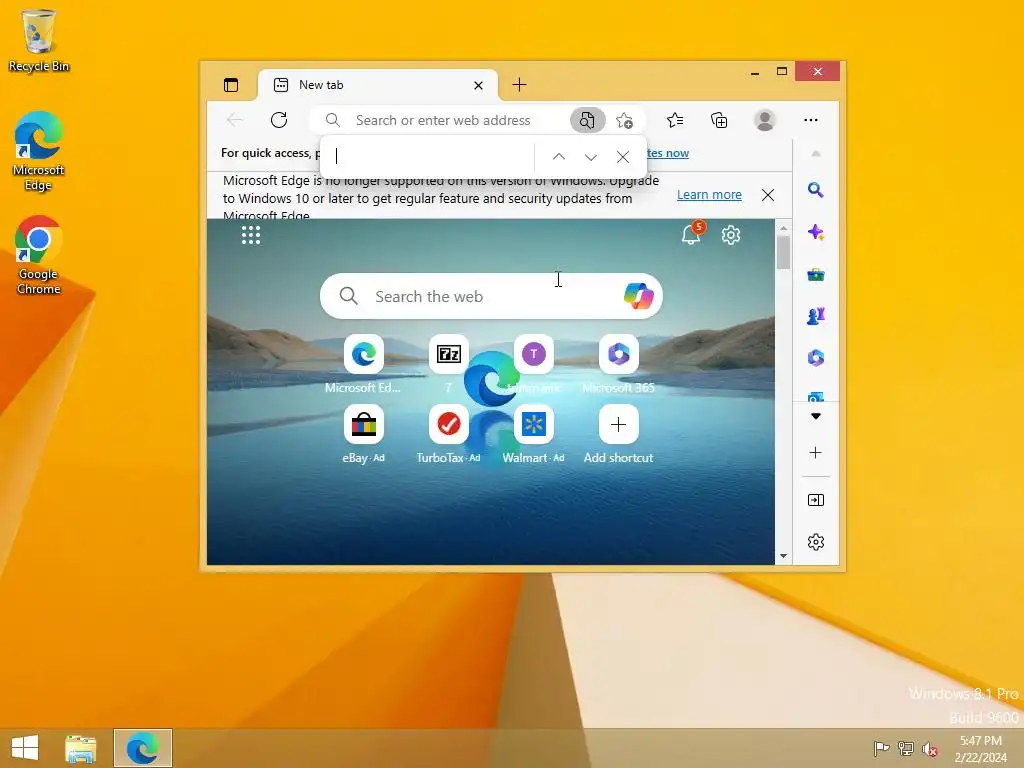Click the Add shortcut tile
The image size is (1024, 768).
[618, 424]
